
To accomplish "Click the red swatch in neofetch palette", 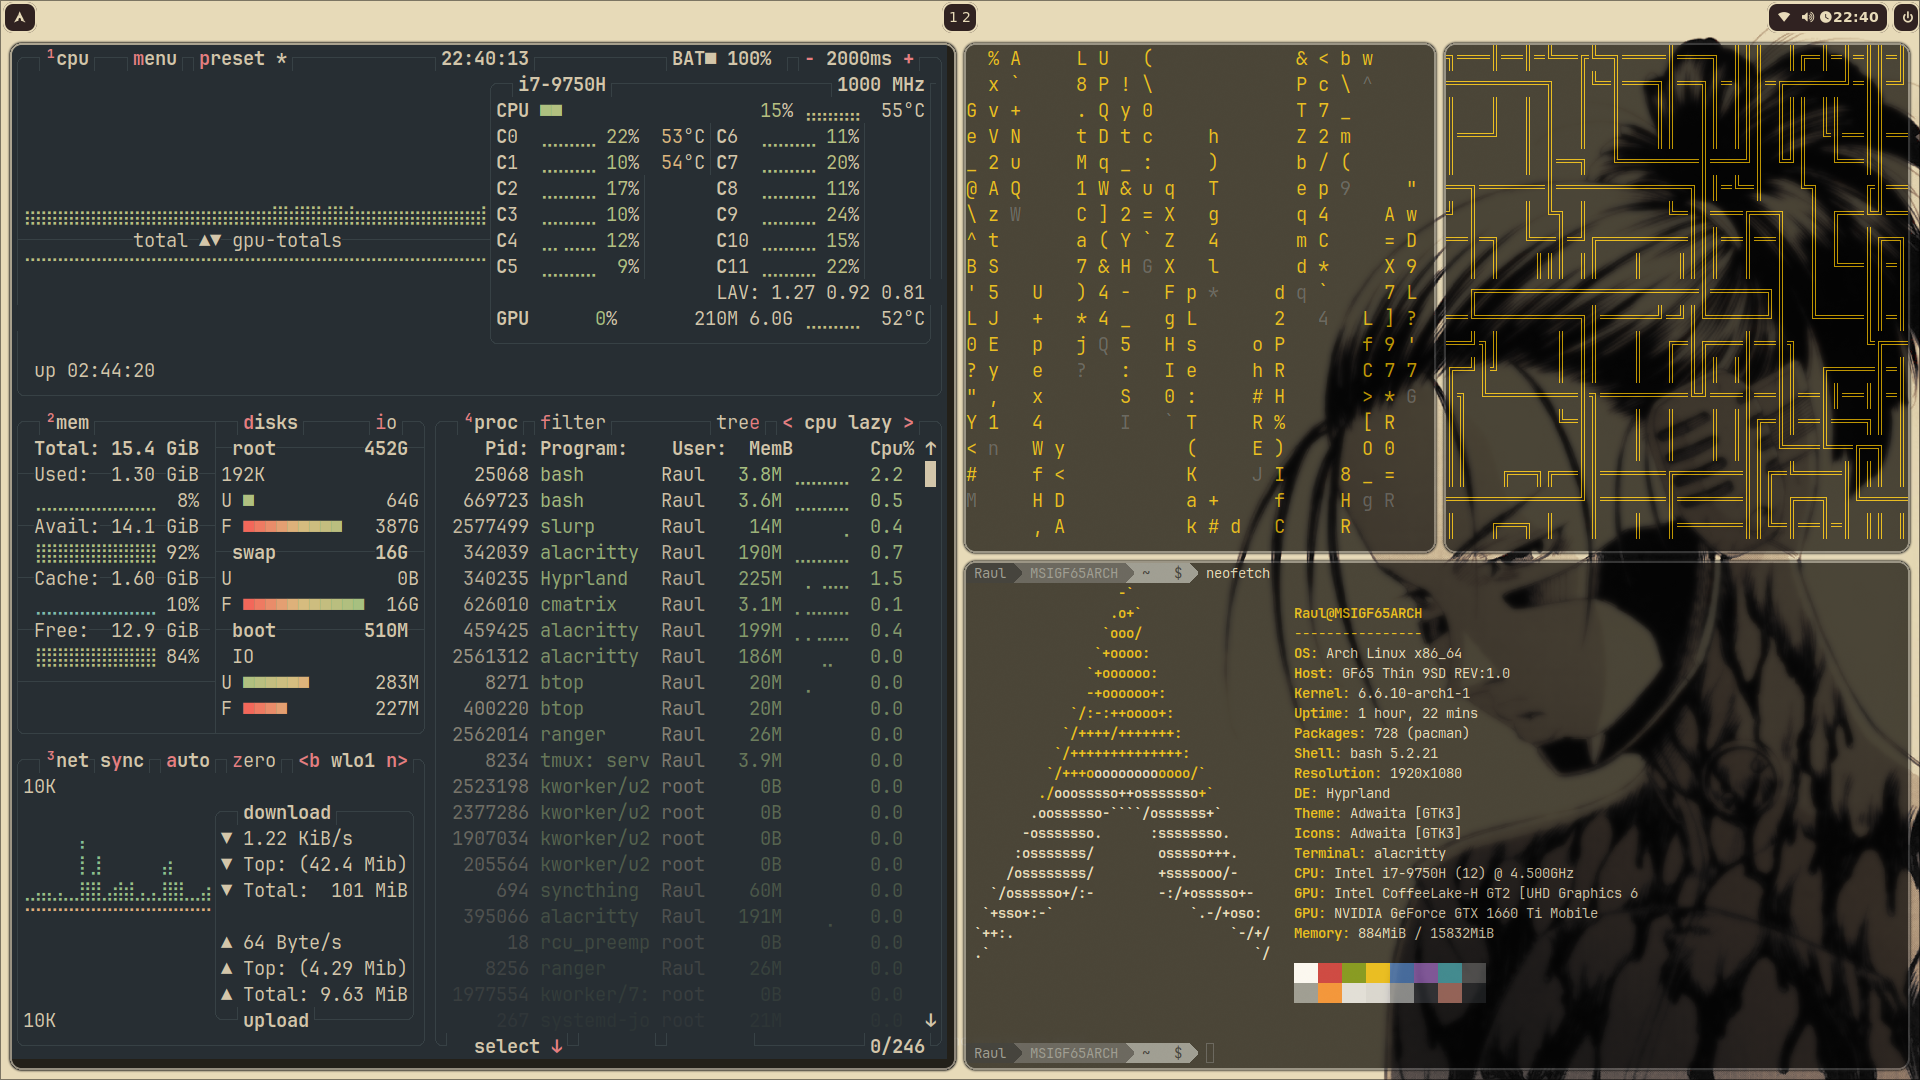I will coord(1330,973).
